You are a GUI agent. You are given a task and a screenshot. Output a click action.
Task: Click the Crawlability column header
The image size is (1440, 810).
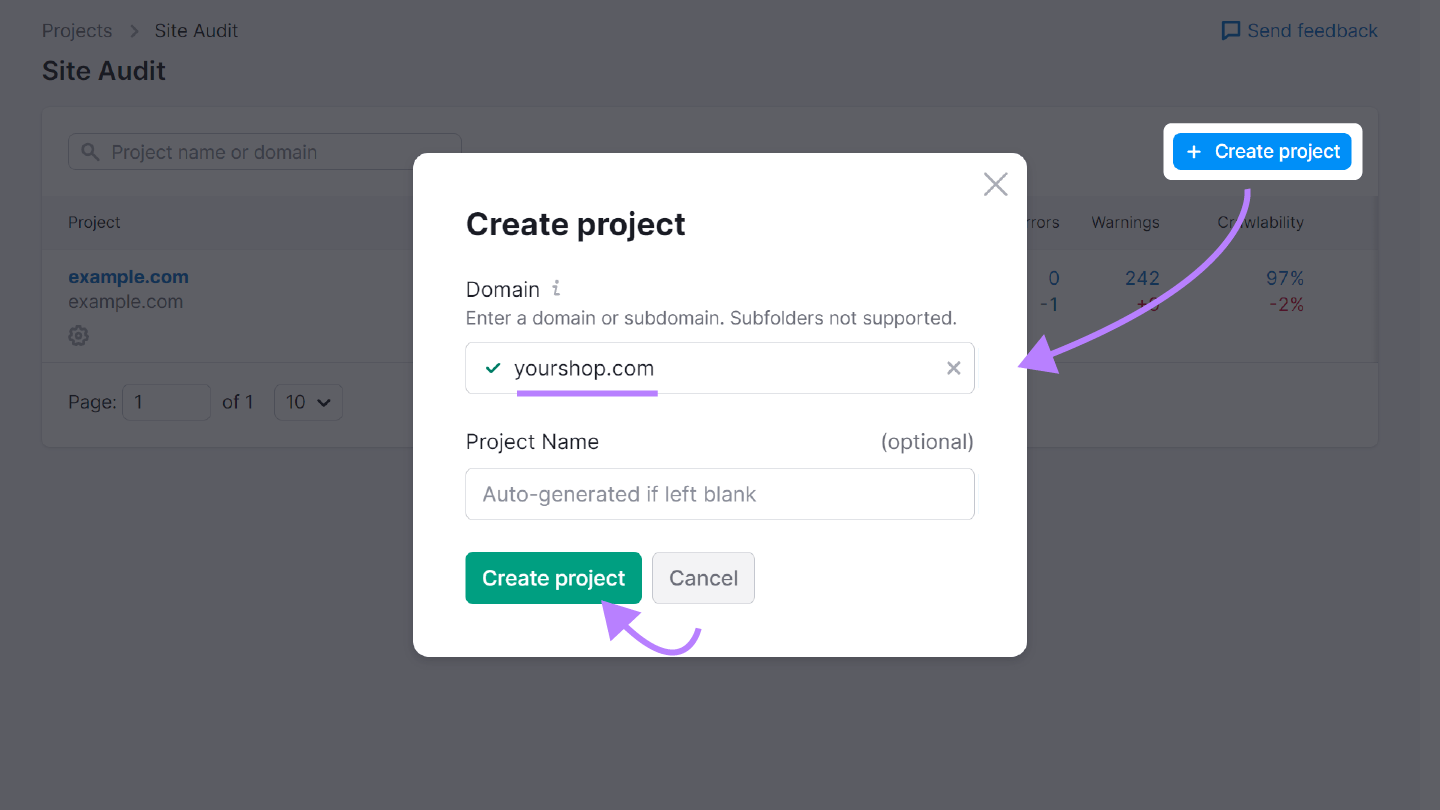[x=1260, y=222]
